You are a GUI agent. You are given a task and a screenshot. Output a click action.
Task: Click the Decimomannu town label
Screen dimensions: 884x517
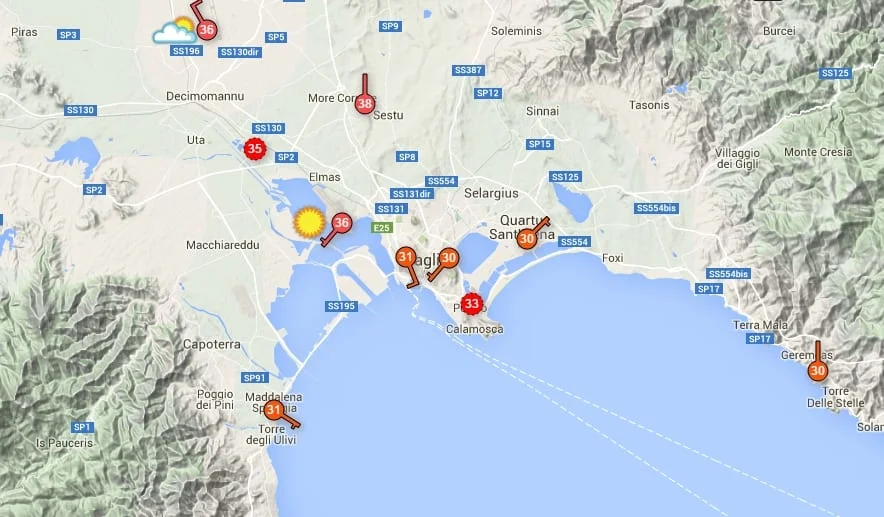pos(205,96)
